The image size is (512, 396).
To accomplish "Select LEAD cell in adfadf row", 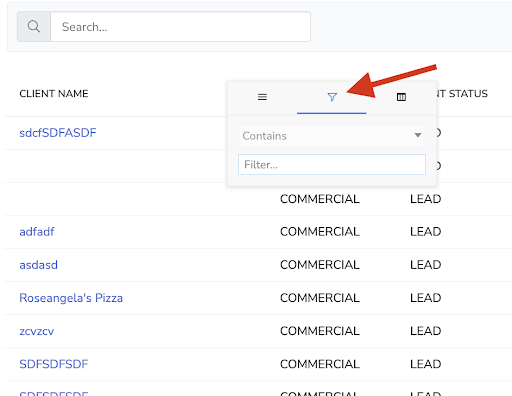I will click(x=426, y=232).
